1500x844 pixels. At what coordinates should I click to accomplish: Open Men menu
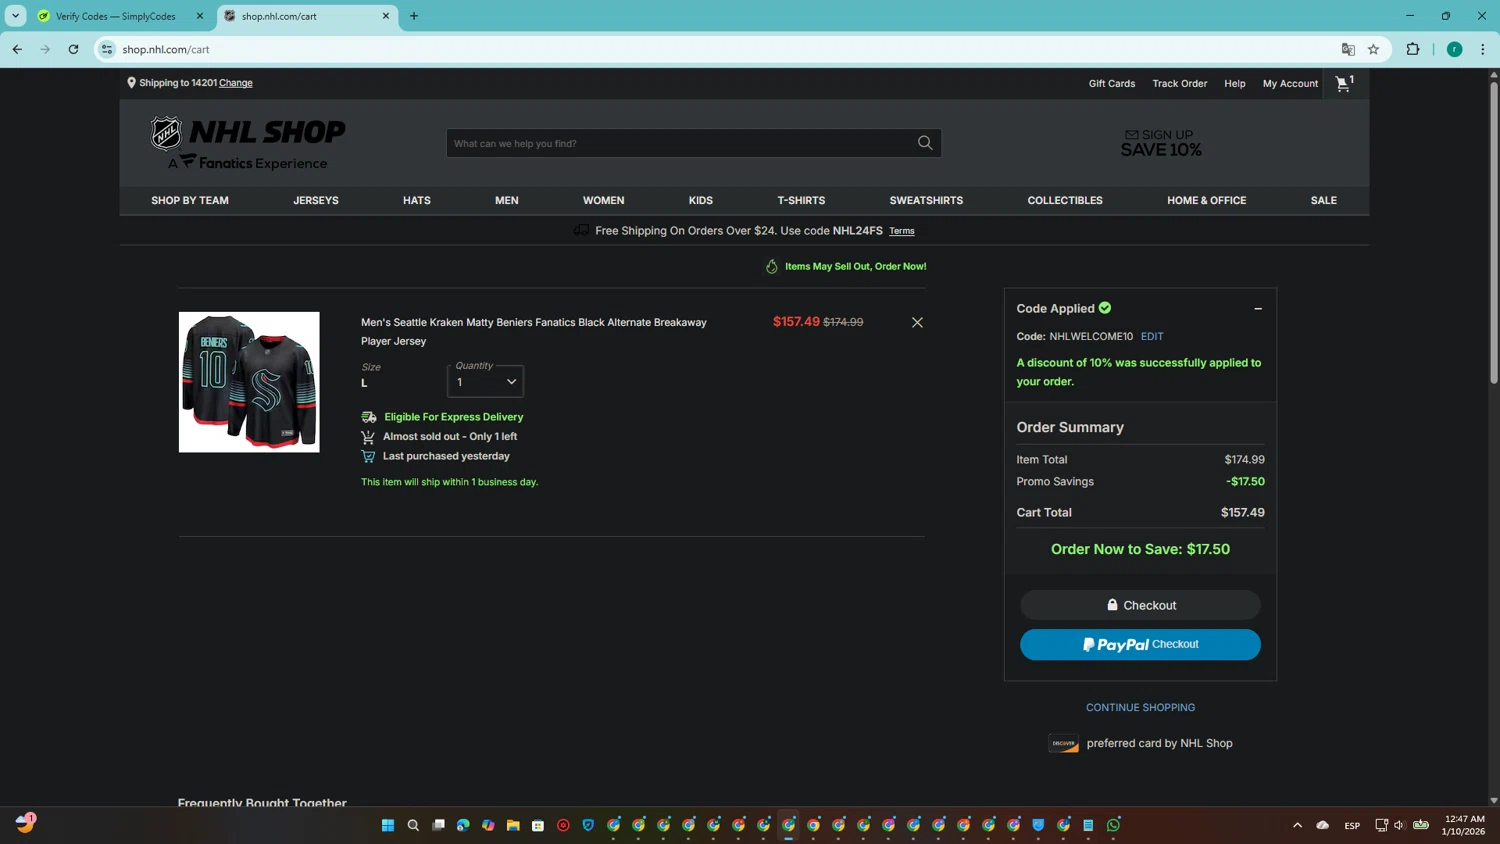507,200
